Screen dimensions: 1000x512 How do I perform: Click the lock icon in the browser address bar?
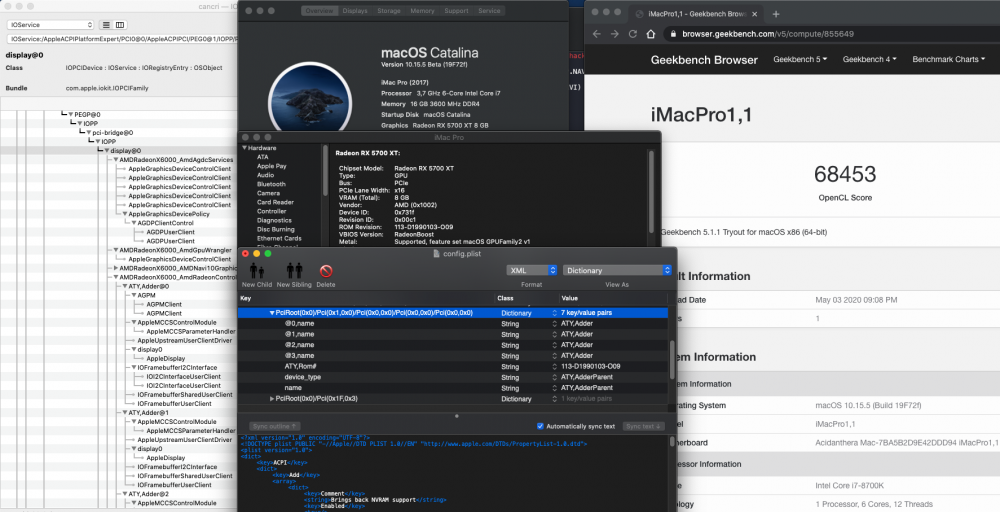coord(673,34)
